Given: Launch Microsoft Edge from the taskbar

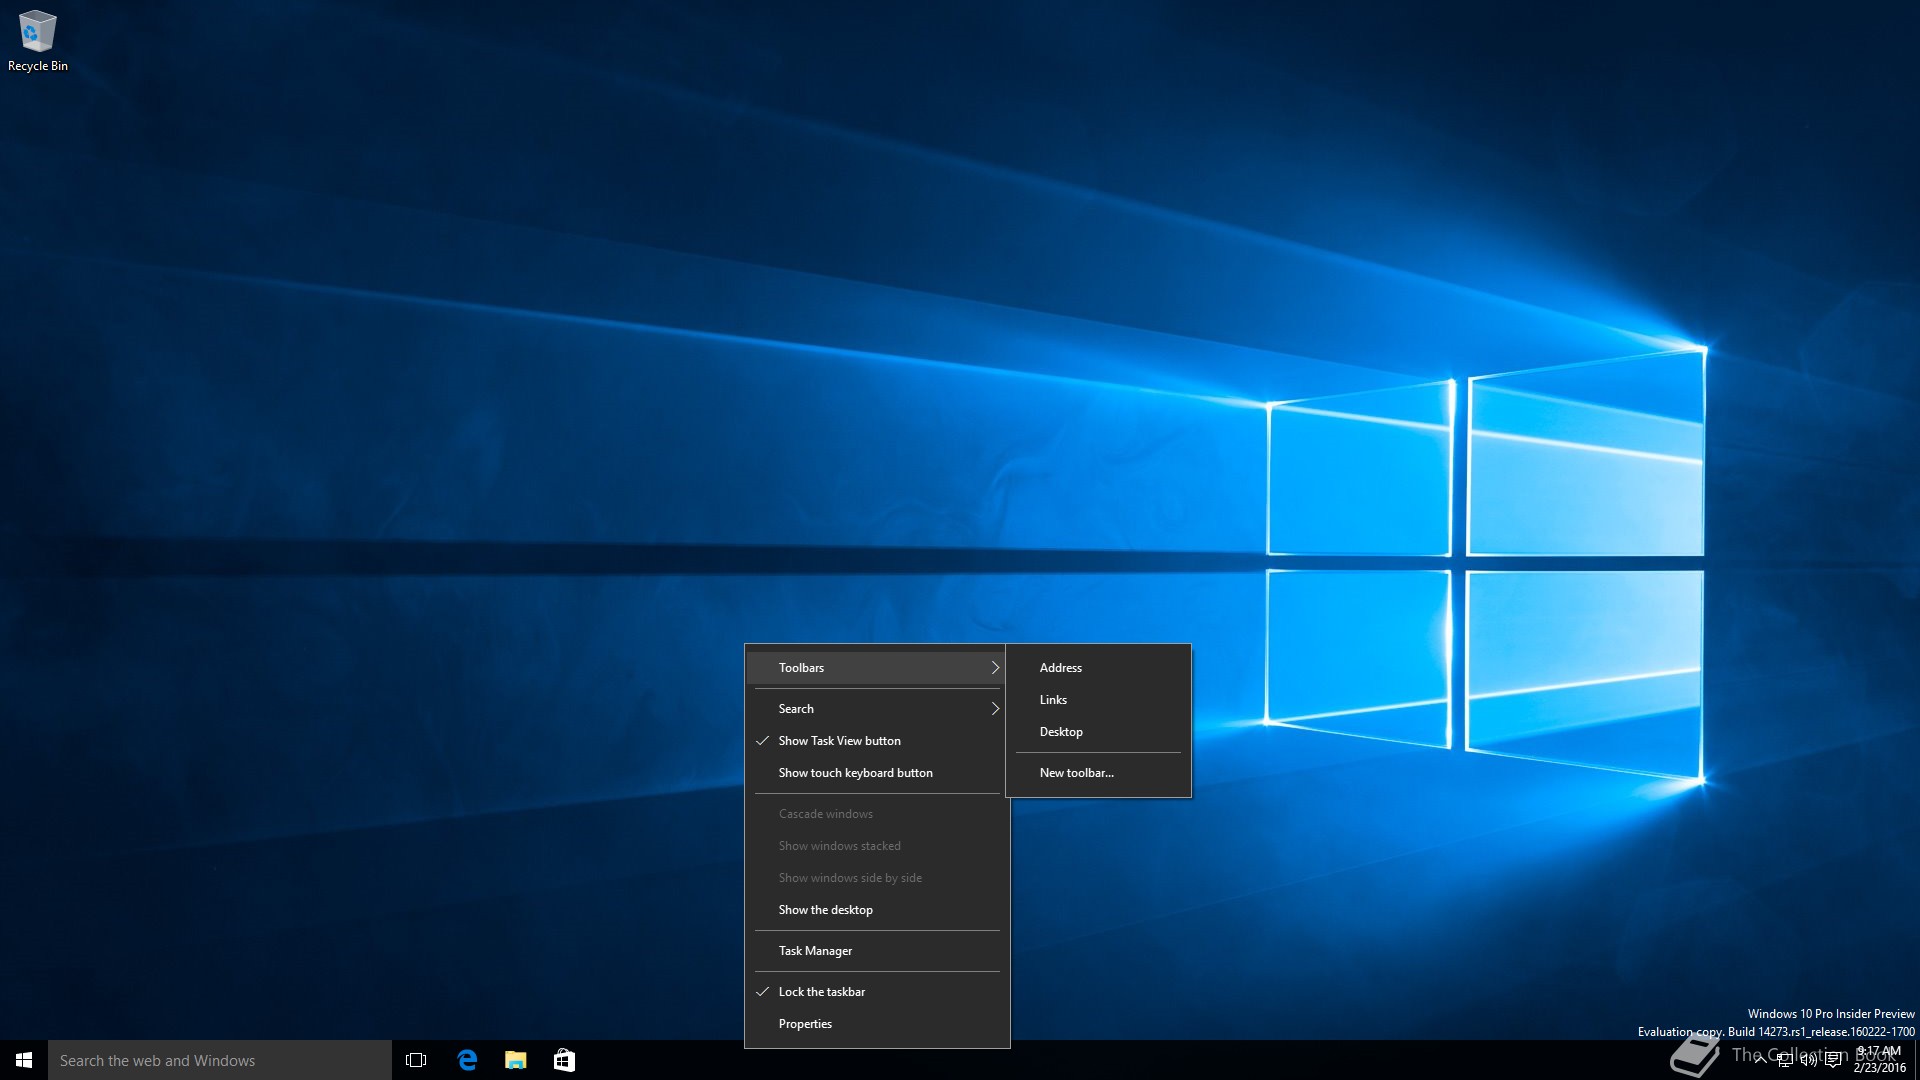Looking at the screenshot, I should click(x=467, y=1060).
